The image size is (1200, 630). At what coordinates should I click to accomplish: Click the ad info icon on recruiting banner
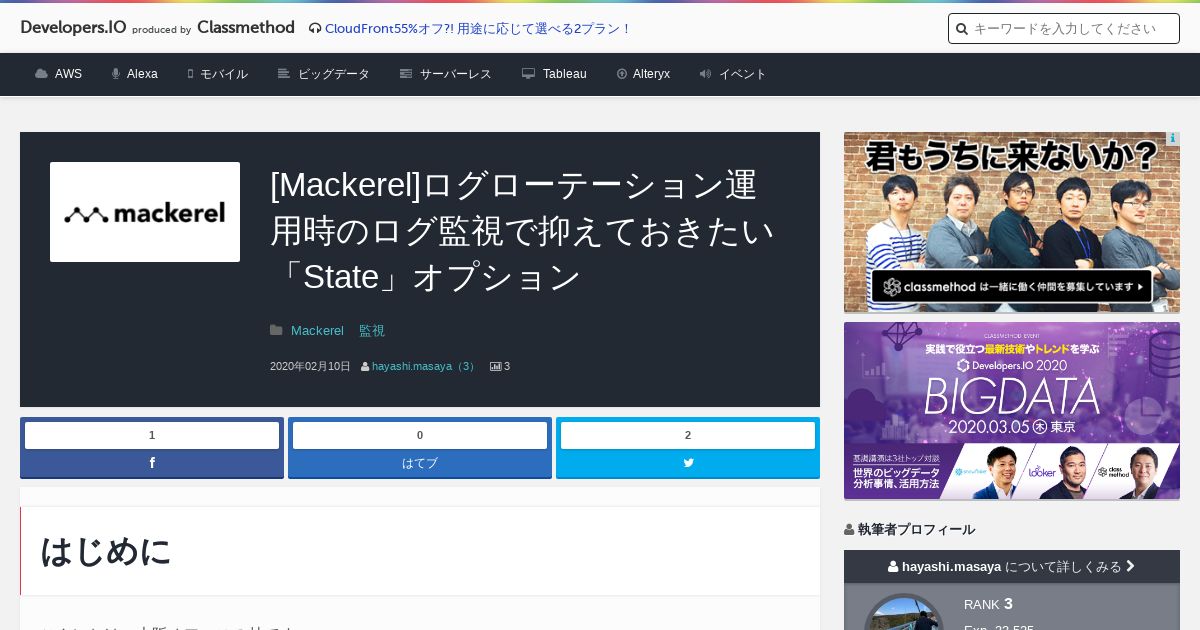(x=1173, y=139)
